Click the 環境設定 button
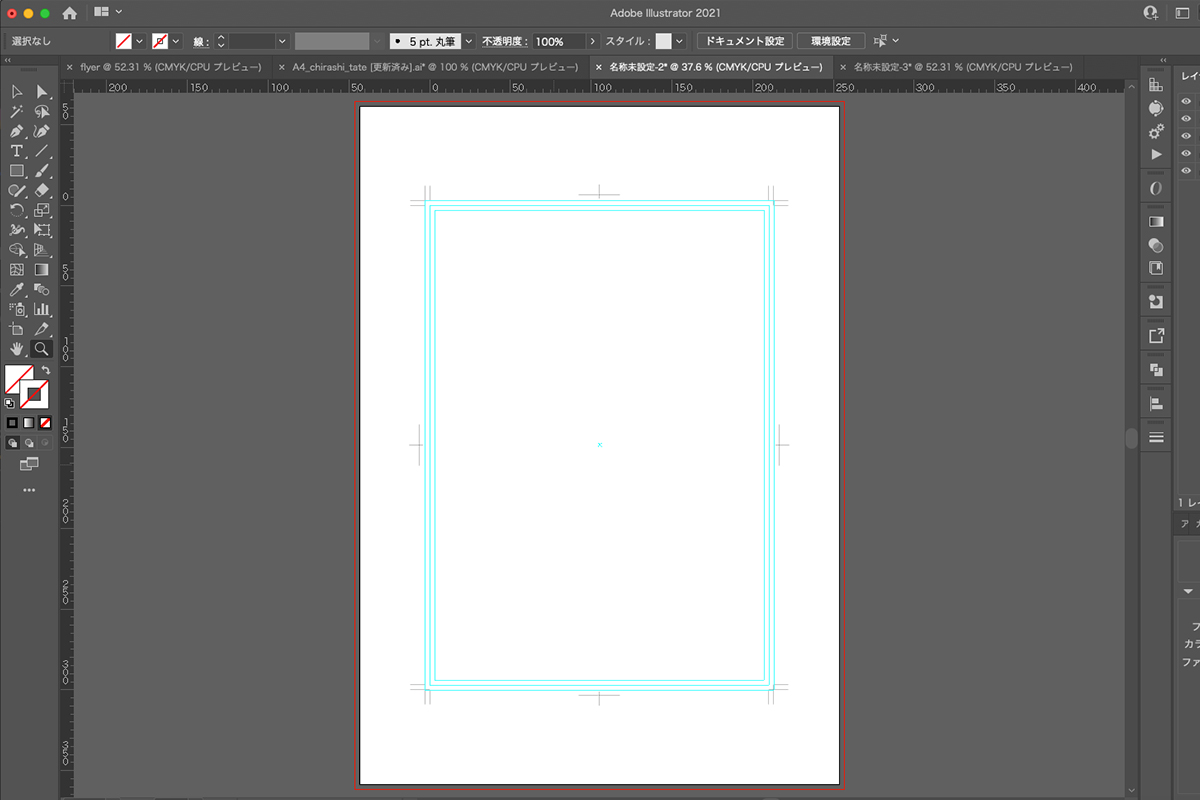1200x800 pixels. point(830,41)
